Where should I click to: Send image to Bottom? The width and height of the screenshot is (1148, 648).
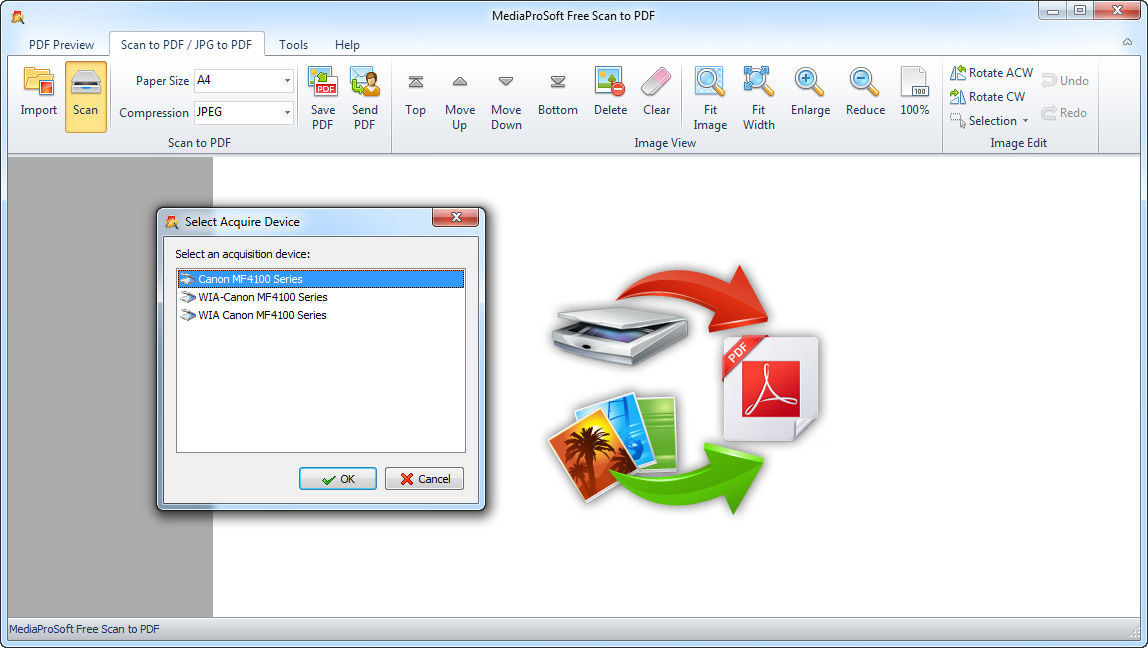558,96
